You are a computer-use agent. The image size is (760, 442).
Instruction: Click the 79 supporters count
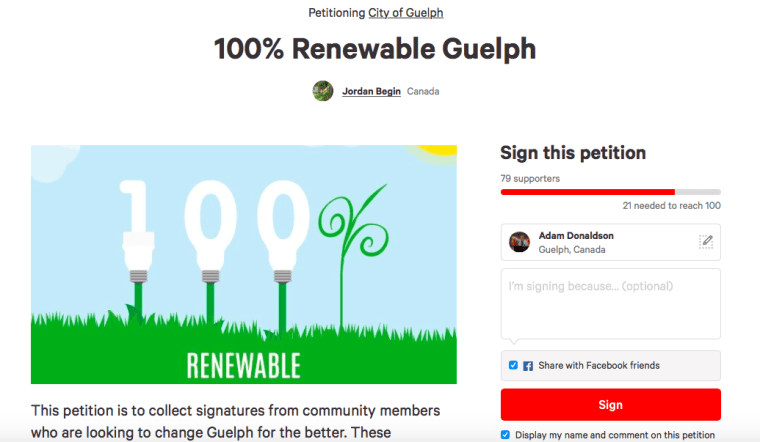click(x=530, y=178)
